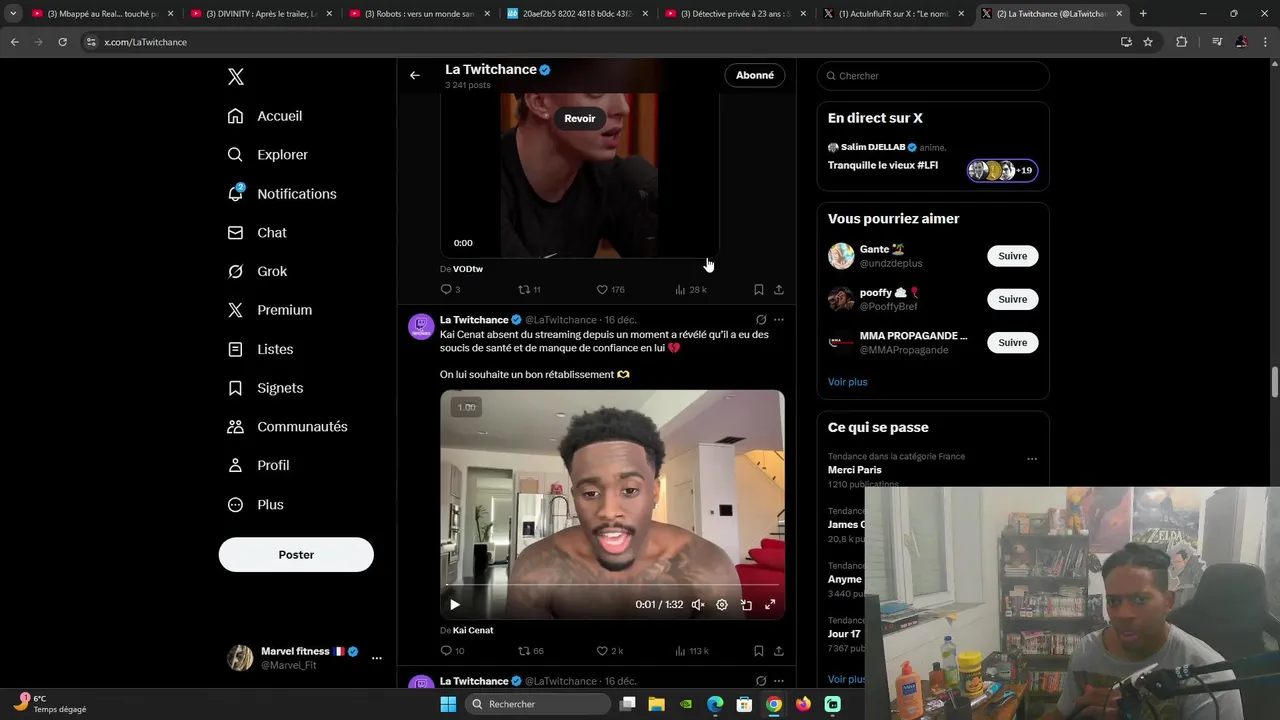Open Plus more options menu
1280x720 pixels.
click(255, 505)
